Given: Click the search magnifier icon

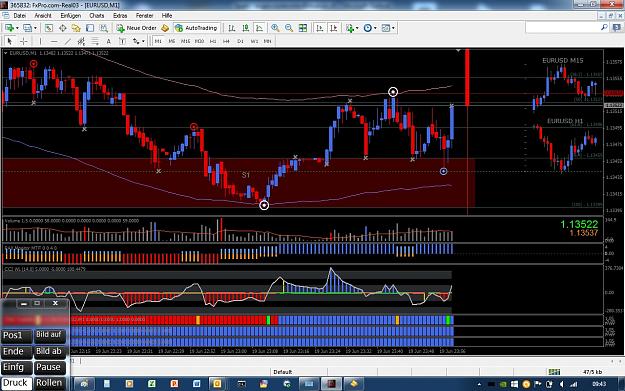Looking at the screenshot, I should coord(604,27).
